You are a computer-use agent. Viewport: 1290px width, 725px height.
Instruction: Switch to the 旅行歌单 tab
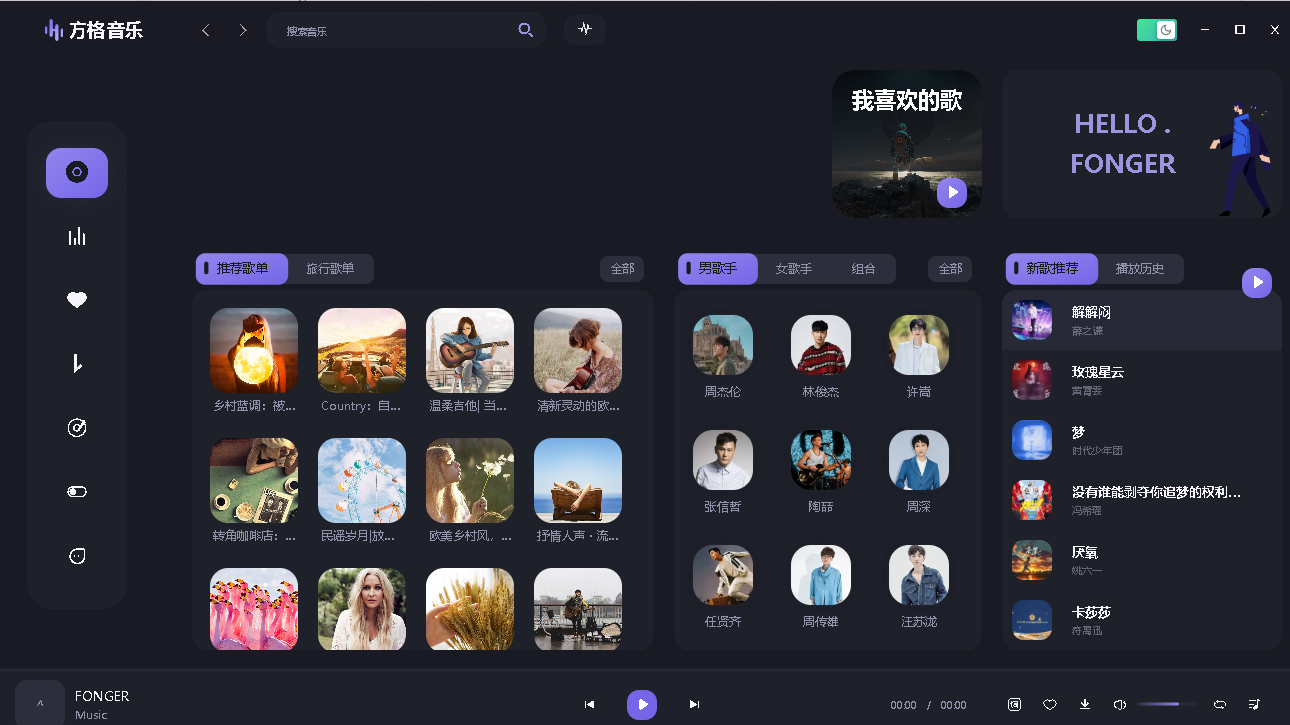pyautogui.click(x=331, y=268)
